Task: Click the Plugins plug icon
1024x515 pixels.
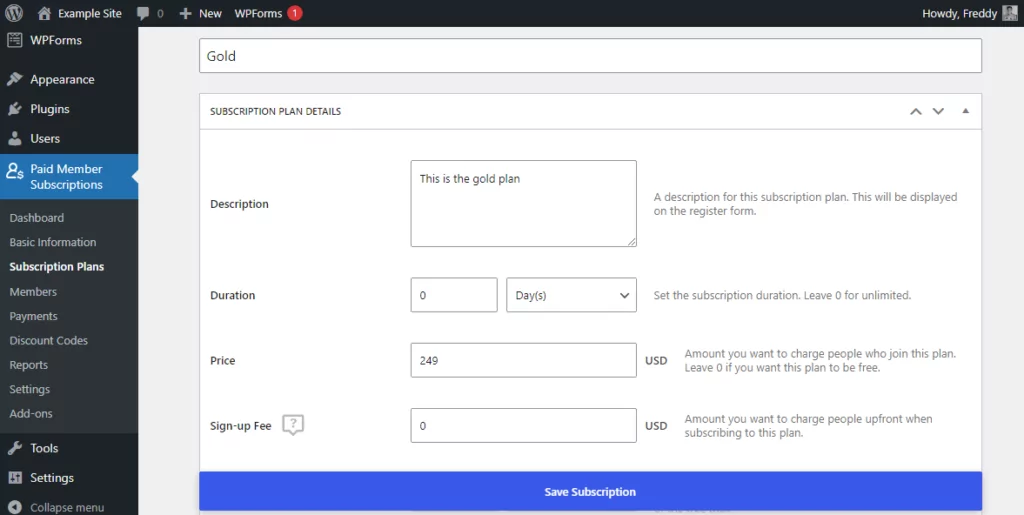Action: point(14,109)
